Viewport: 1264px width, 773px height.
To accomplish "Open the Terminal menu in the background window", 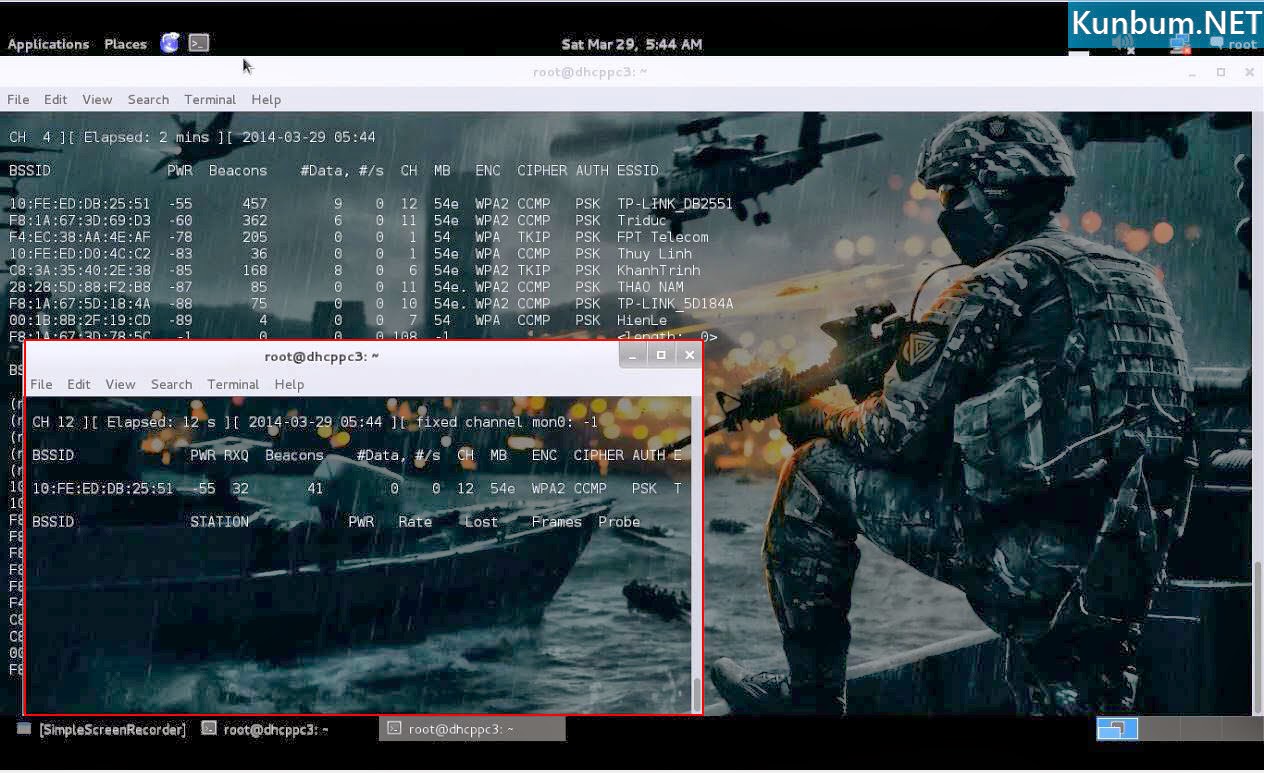I will pyautogui.click(x=209, y=99).
